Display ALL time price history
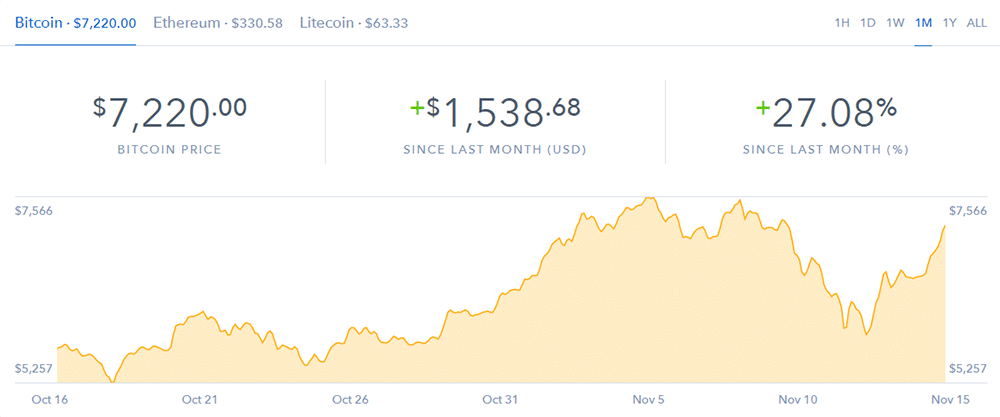Screen dimensions: 1000x417 coord(977,23)
